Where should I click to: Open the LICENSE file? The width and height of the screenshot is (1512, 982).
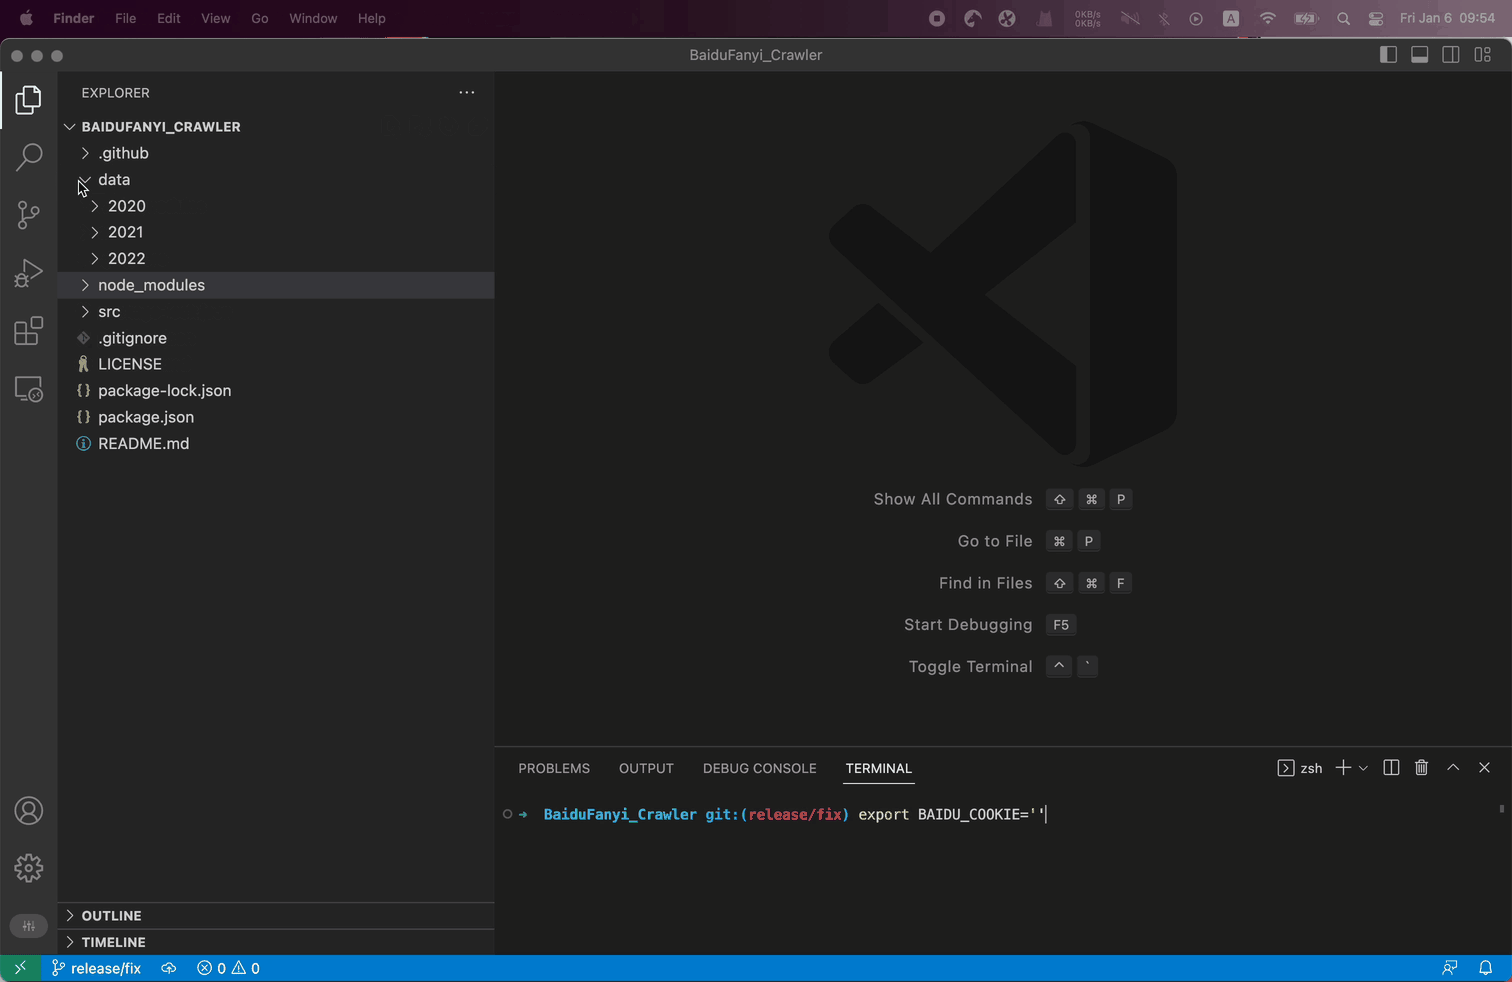point(276,364)
